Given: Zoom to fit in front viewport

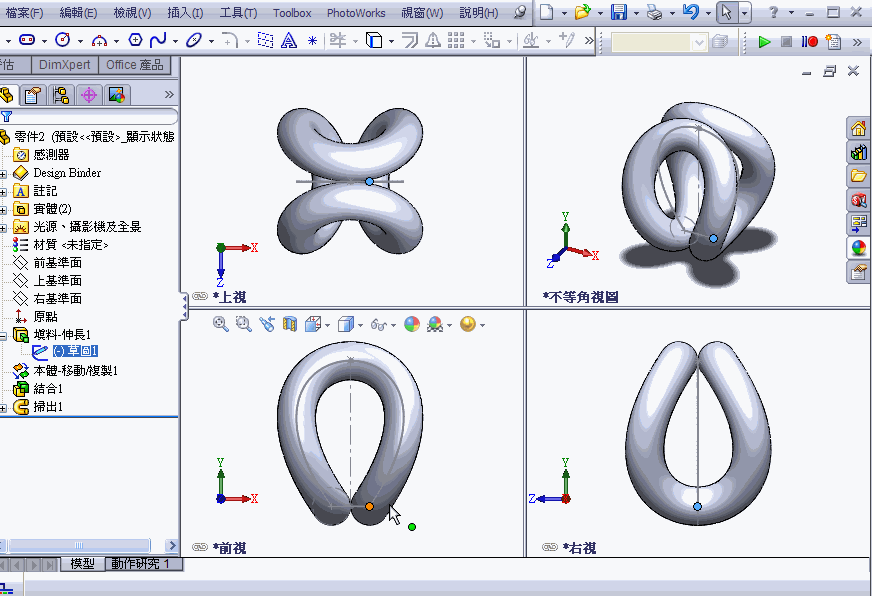Looking at the screenshot, I should pos(221,324).
